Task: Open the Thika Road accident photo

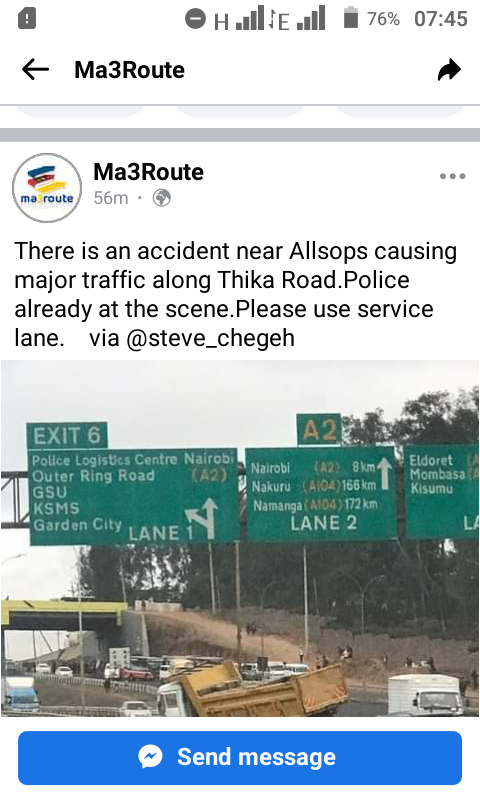Action: coord(240,538)
